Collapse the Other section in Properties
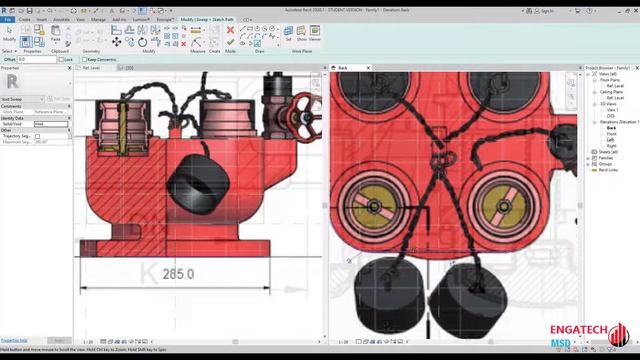The image size is (640, 360). coord(69,130)
